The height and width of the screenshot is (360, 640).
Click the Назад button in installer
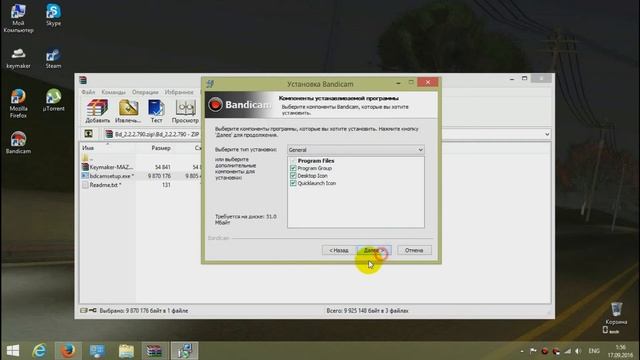[x=339, y=250]
